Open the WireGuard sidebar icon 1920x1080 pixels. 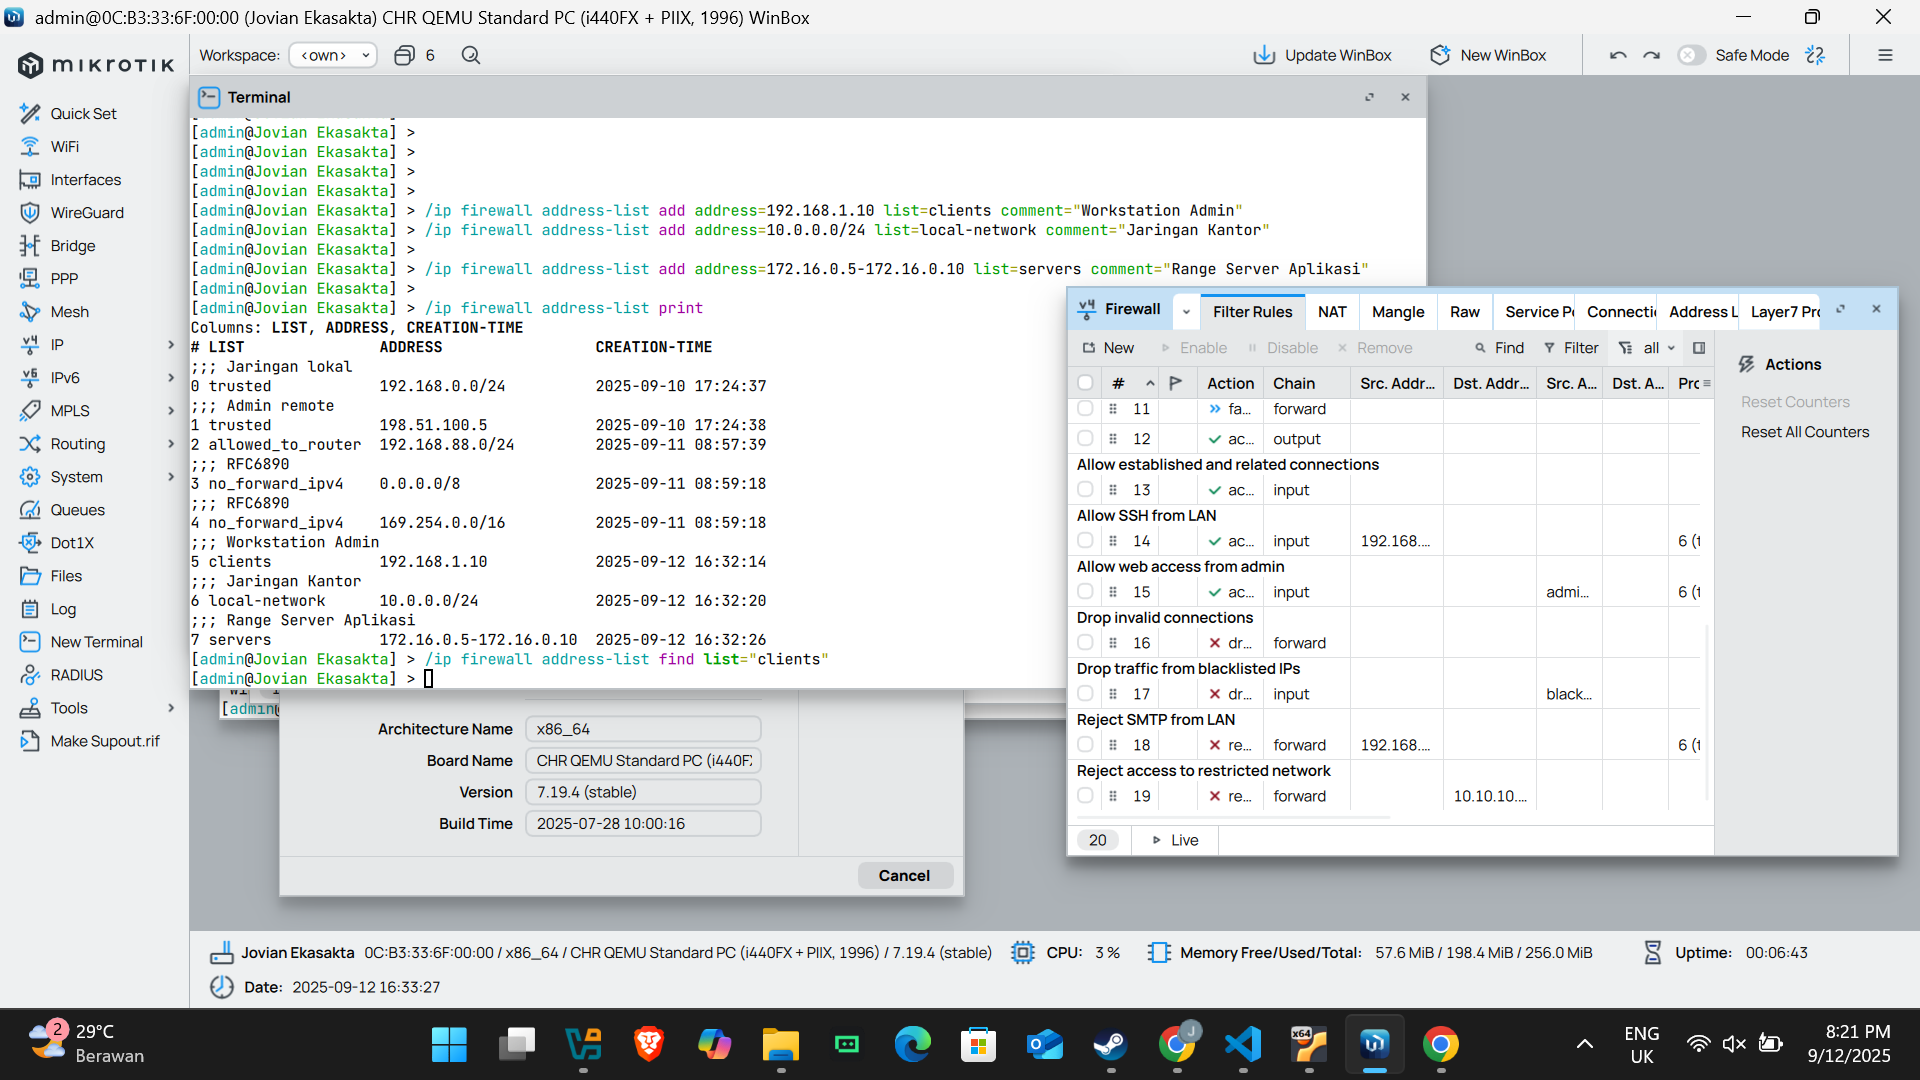pyautogui.click(x=30, y=213)
